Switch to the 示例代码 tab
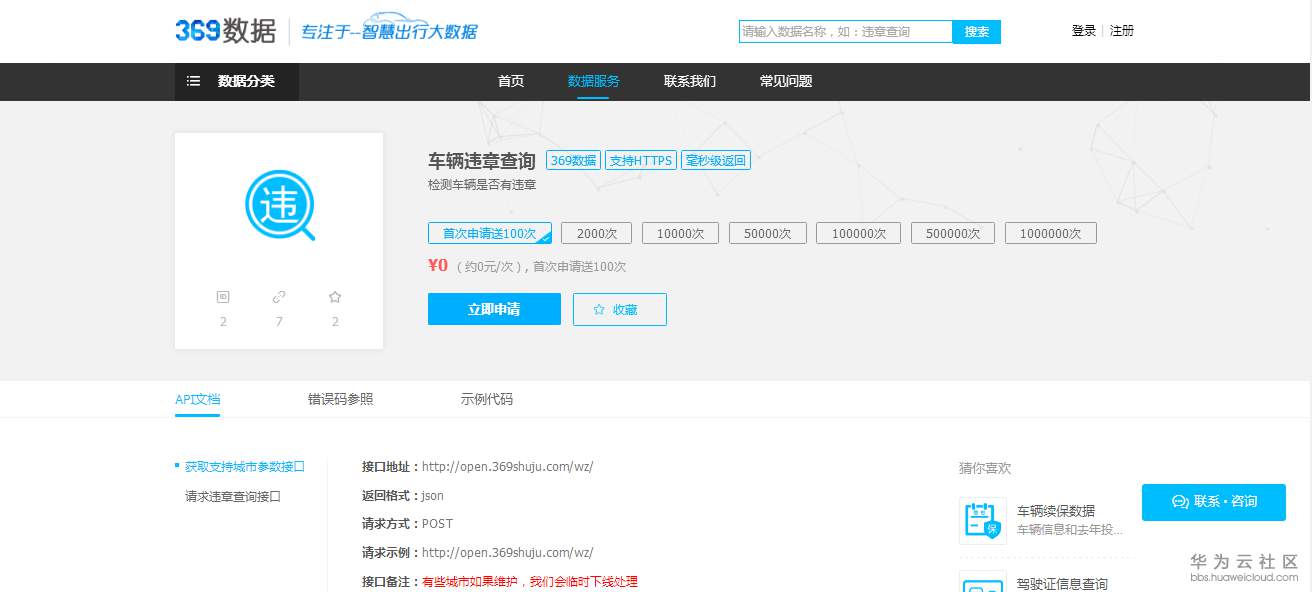Viewport: 1312px width, 592px height. coord(487,399)
